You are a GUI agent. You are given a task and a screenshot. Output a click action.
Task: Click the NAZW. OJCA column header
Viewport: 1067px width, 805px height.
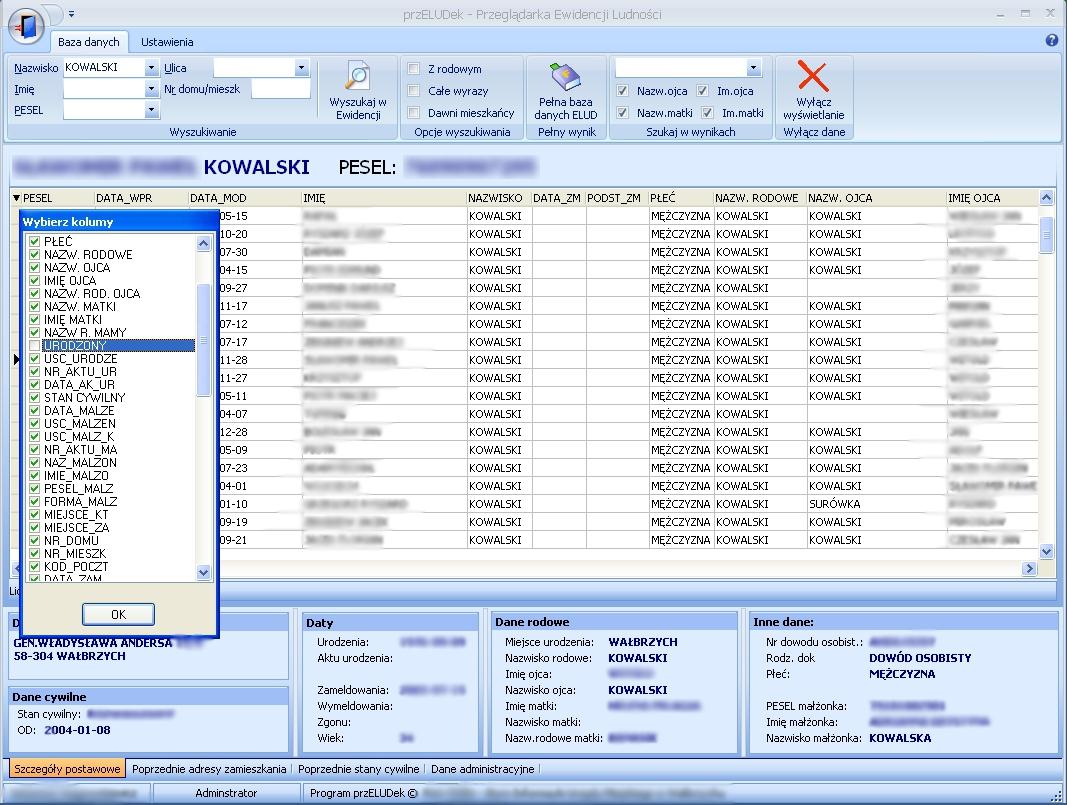(876, 198)
